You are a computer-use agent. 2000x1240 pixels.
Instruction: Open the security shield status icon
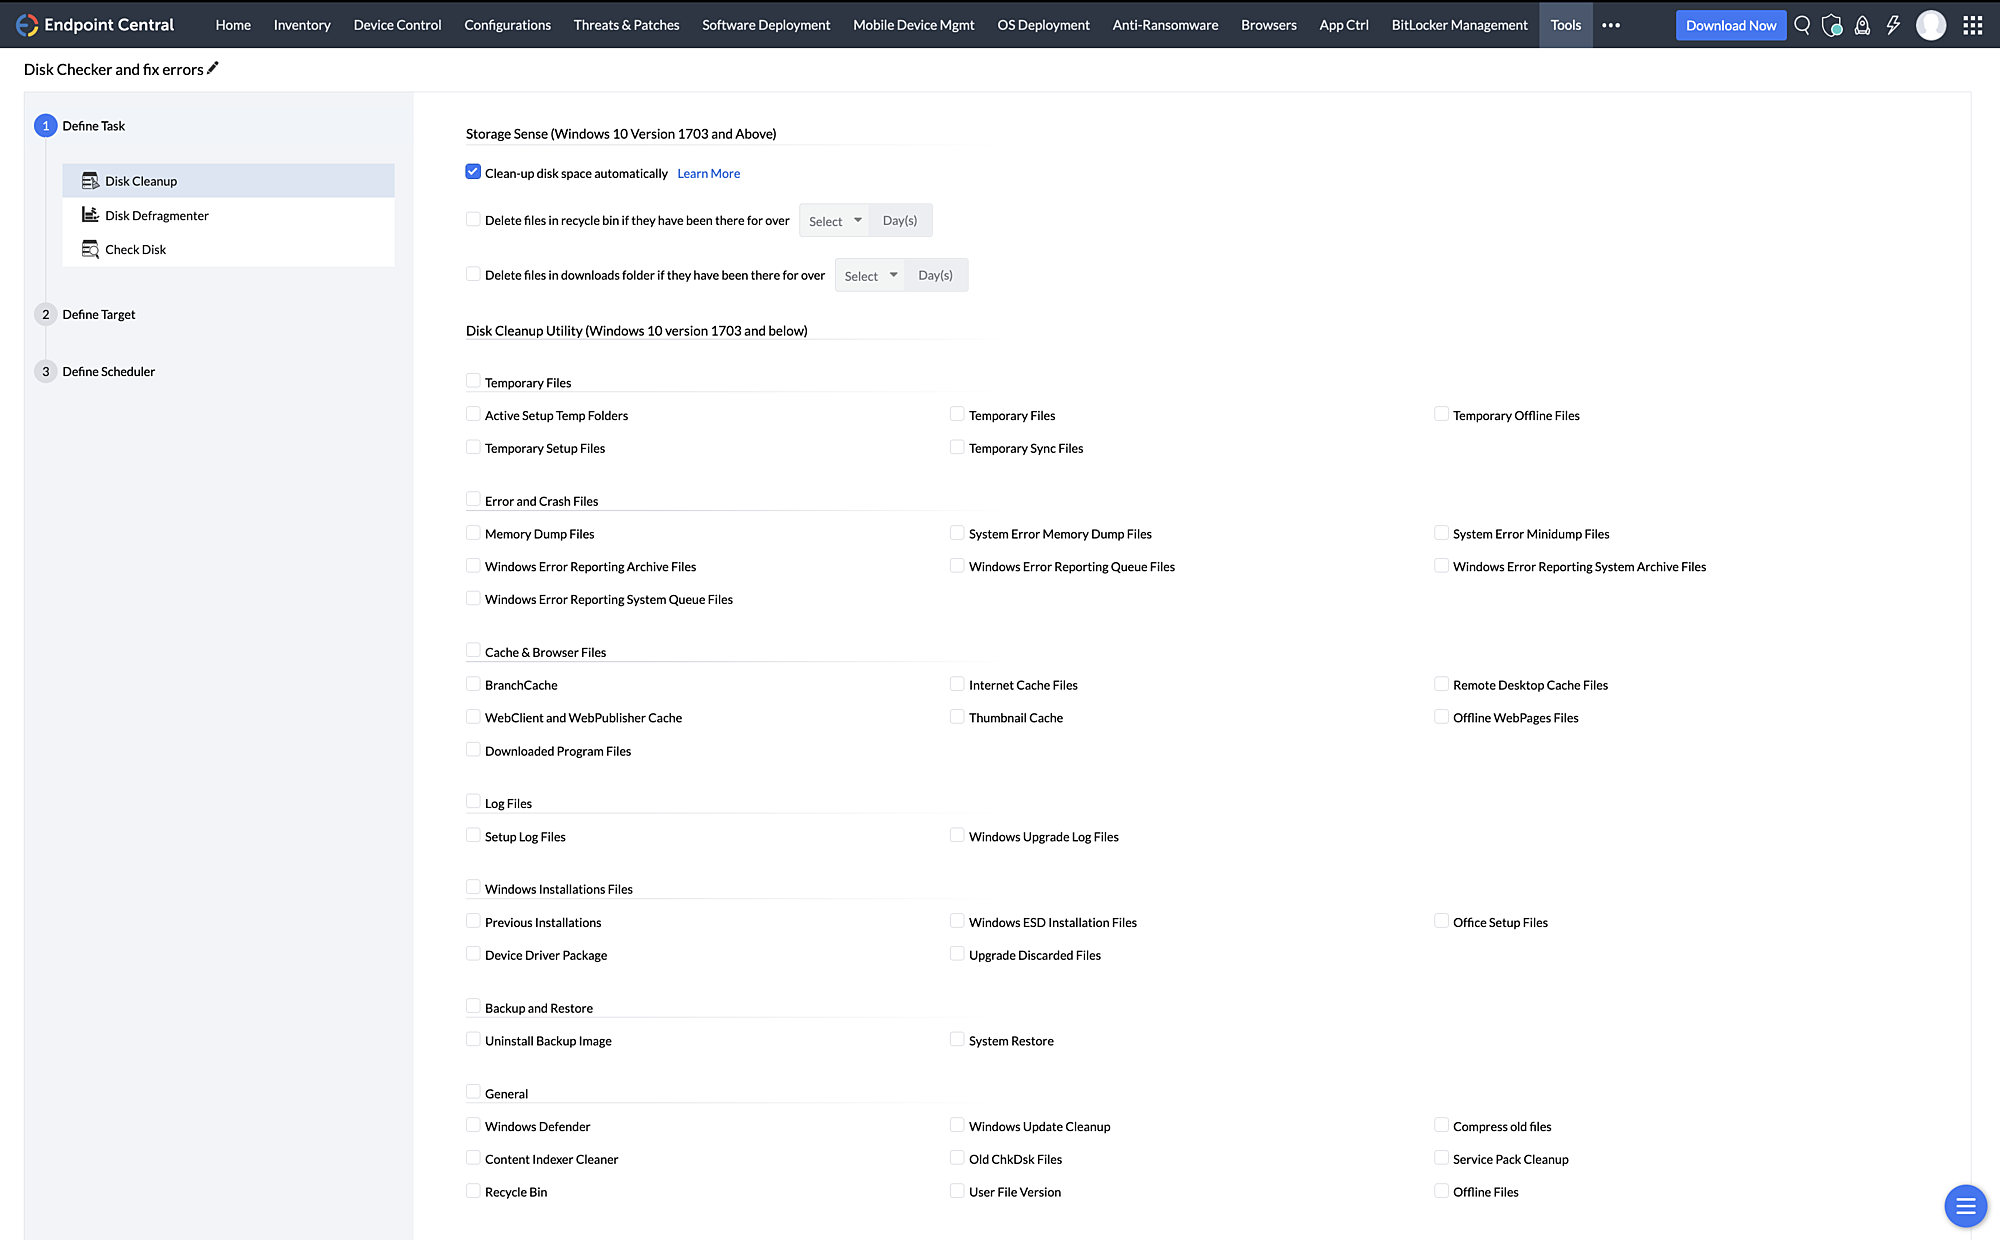[1832, 25]
